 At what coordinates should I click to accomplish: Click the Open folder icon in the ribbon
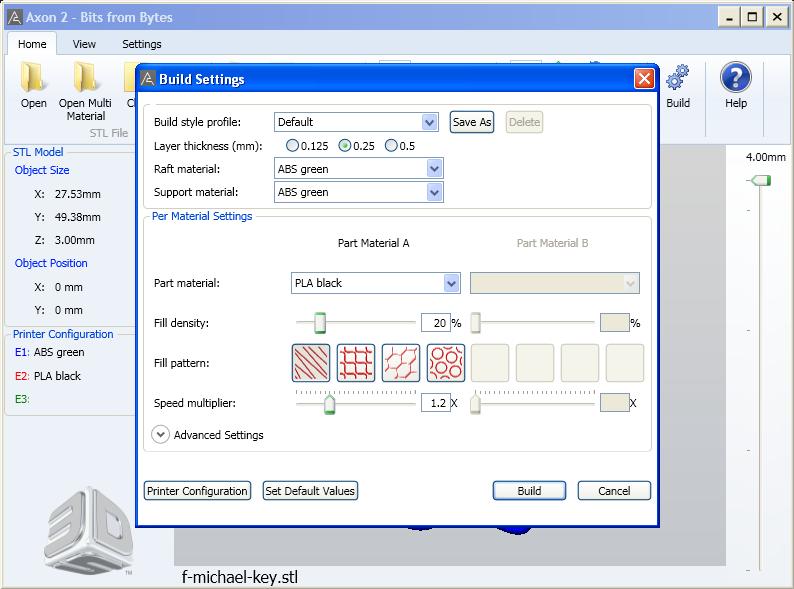(x=33, y=78)
